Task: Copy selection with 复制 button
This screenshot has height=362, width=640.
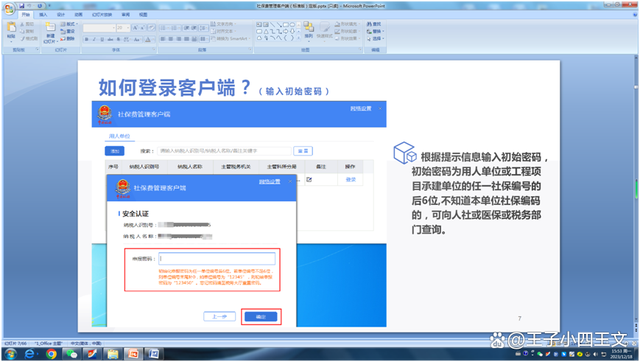Action: [27, 31]
